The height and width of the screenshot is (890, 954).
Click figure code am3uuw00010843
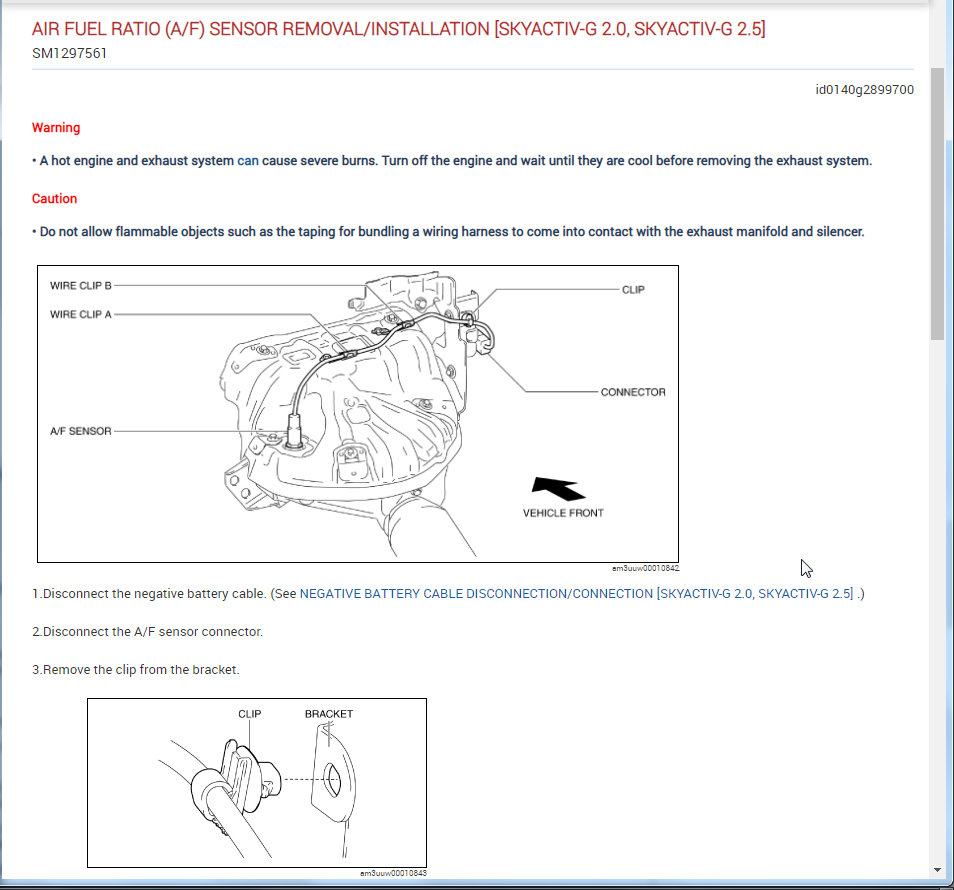(393, 873)
